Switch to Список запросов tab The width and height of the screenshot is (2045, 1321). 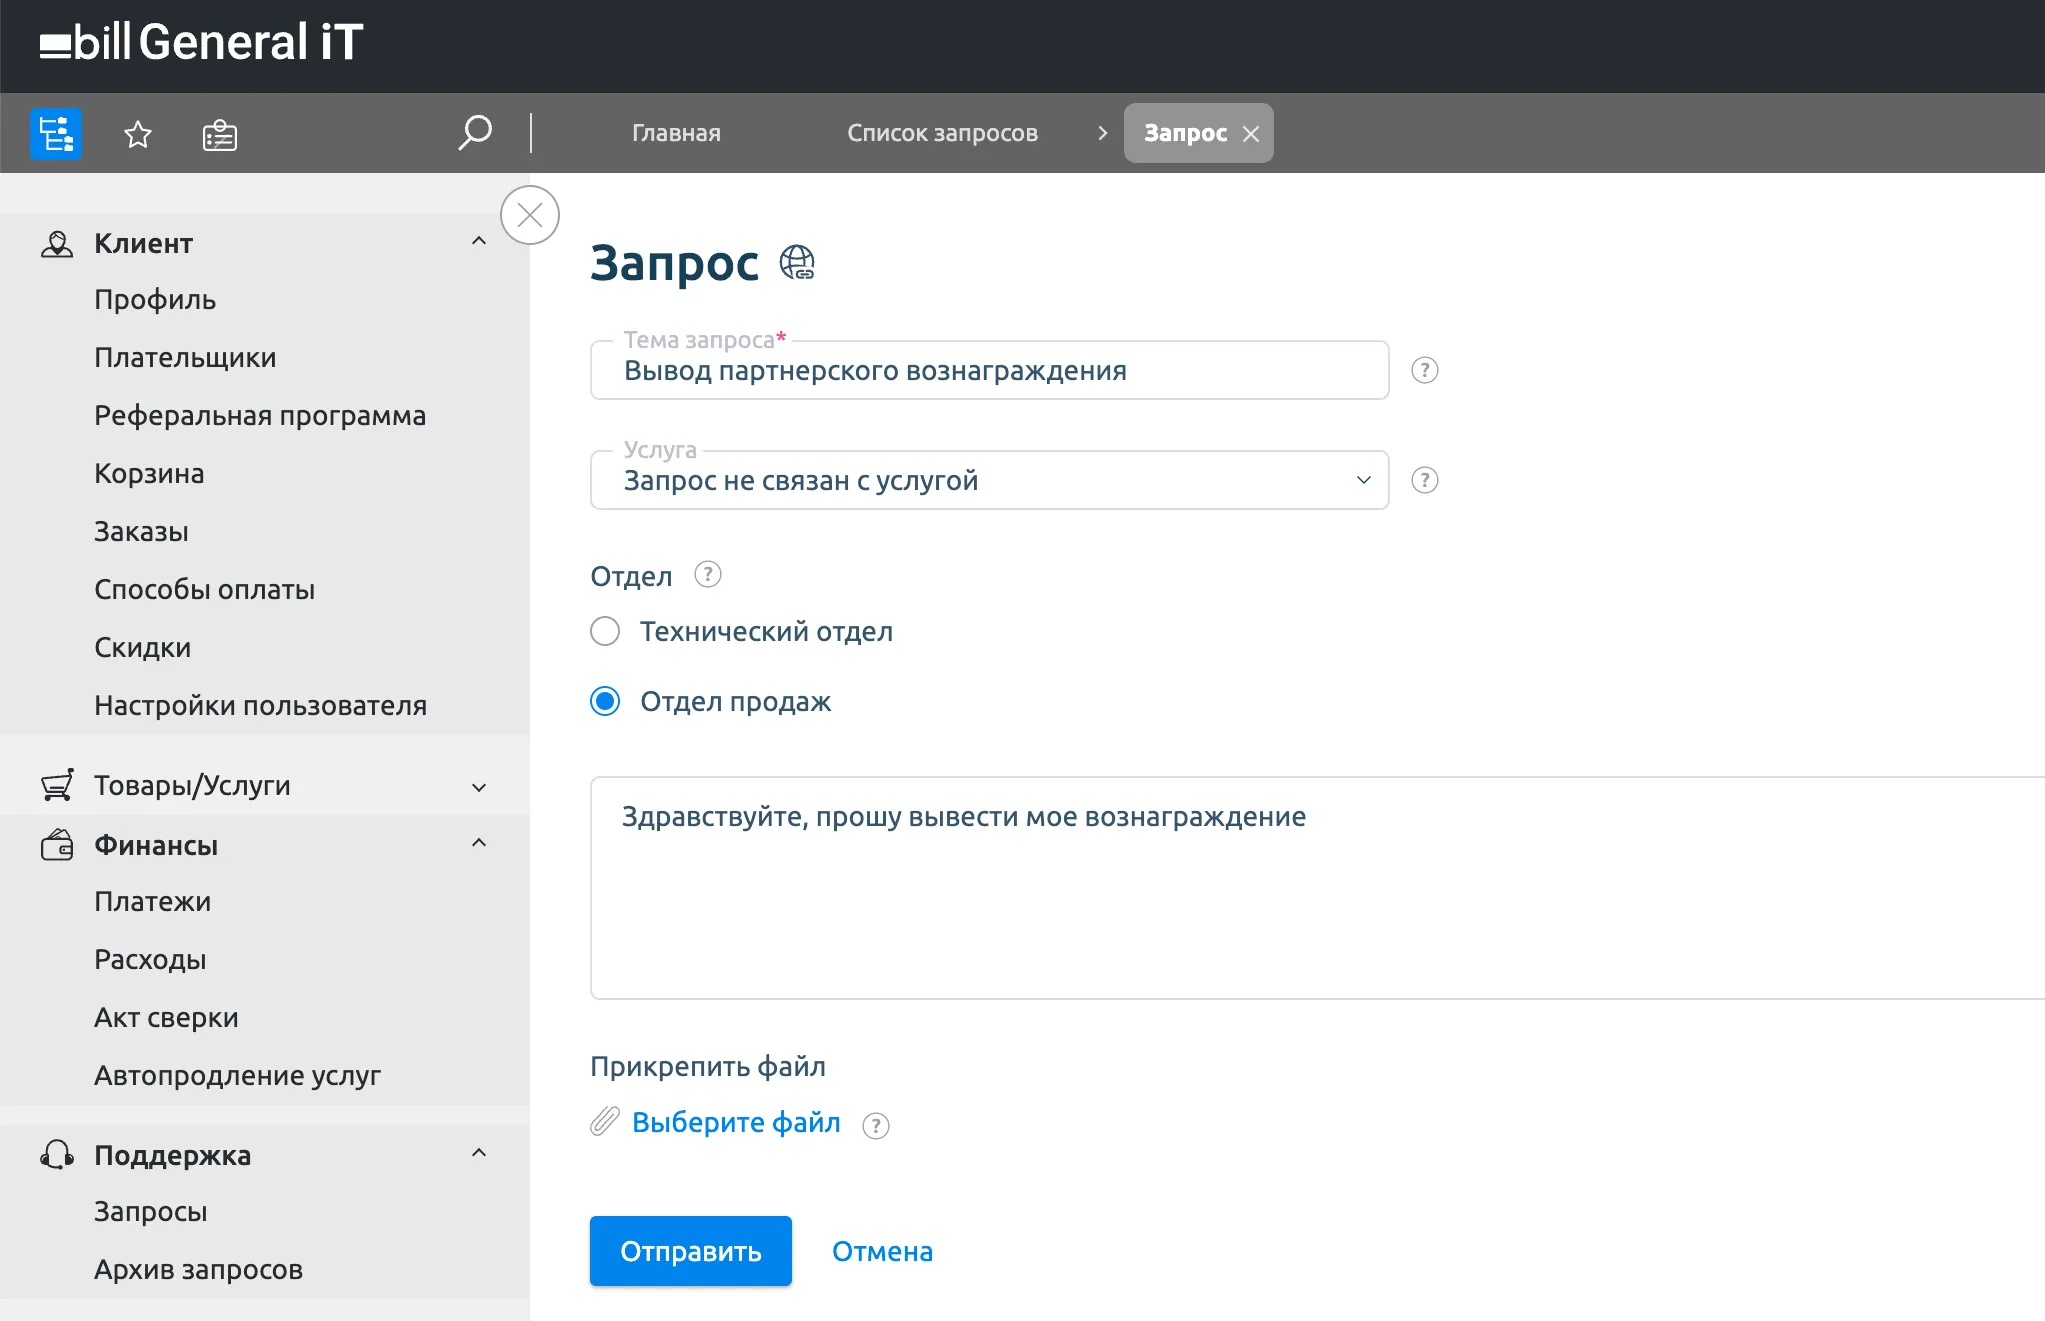pos(942,133)
